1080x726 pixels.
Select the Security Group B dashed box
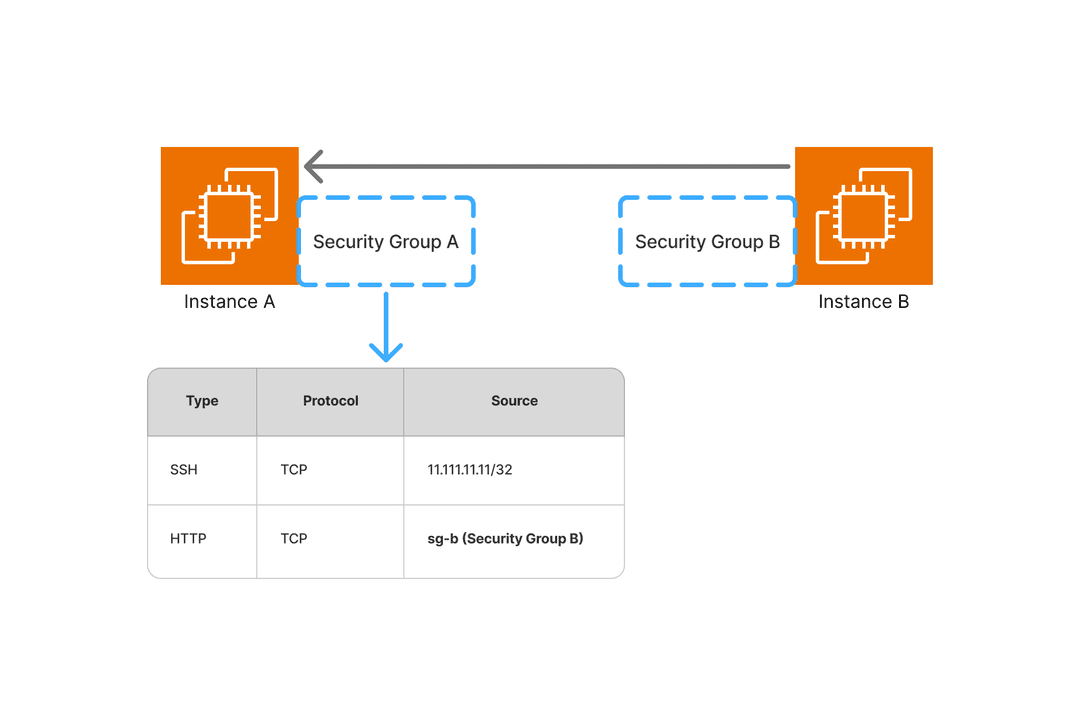[707, 242]
